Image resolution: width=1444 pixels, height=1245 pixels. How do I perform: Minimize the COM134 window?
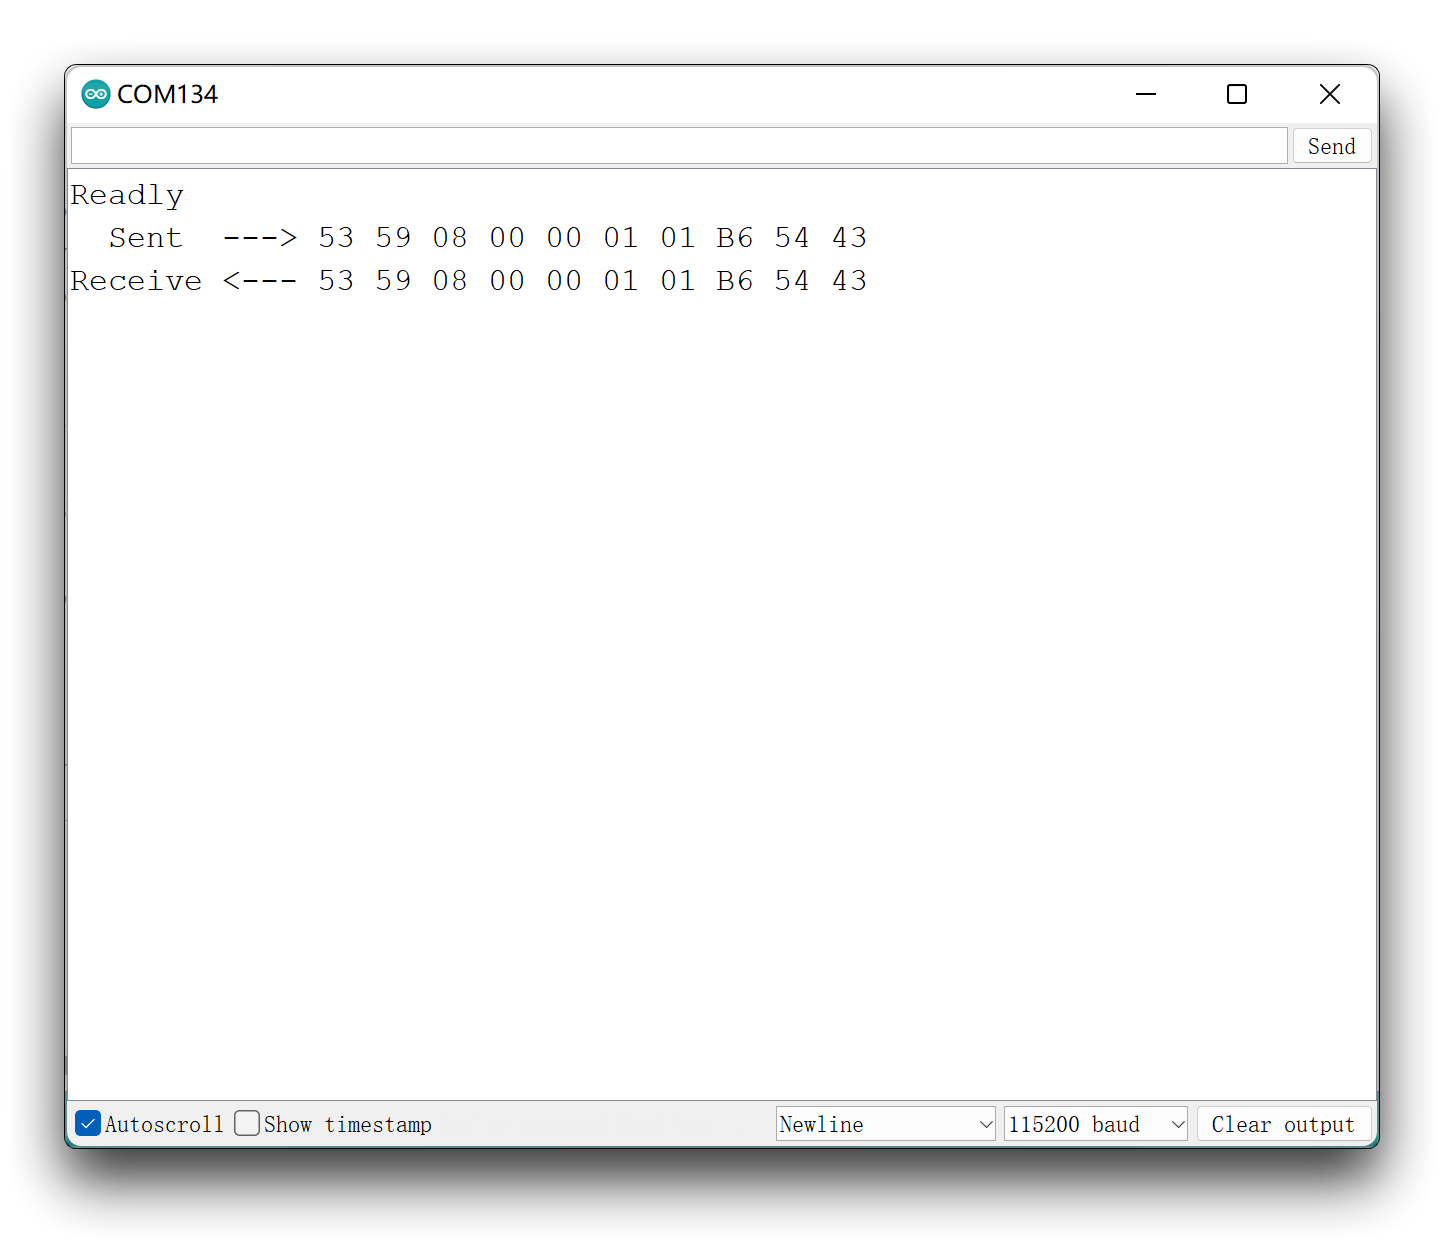(1146, 94)
